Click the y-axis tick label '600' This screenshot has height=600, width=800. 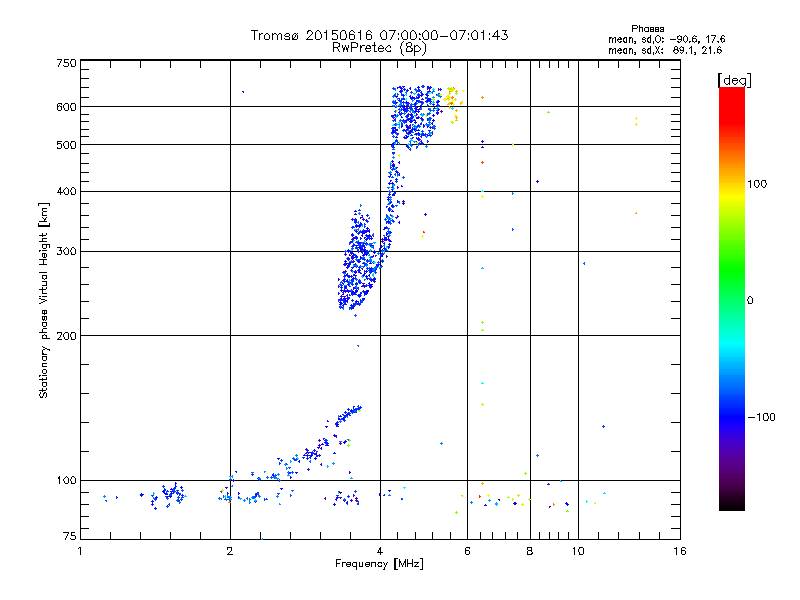tap(66, 107)
